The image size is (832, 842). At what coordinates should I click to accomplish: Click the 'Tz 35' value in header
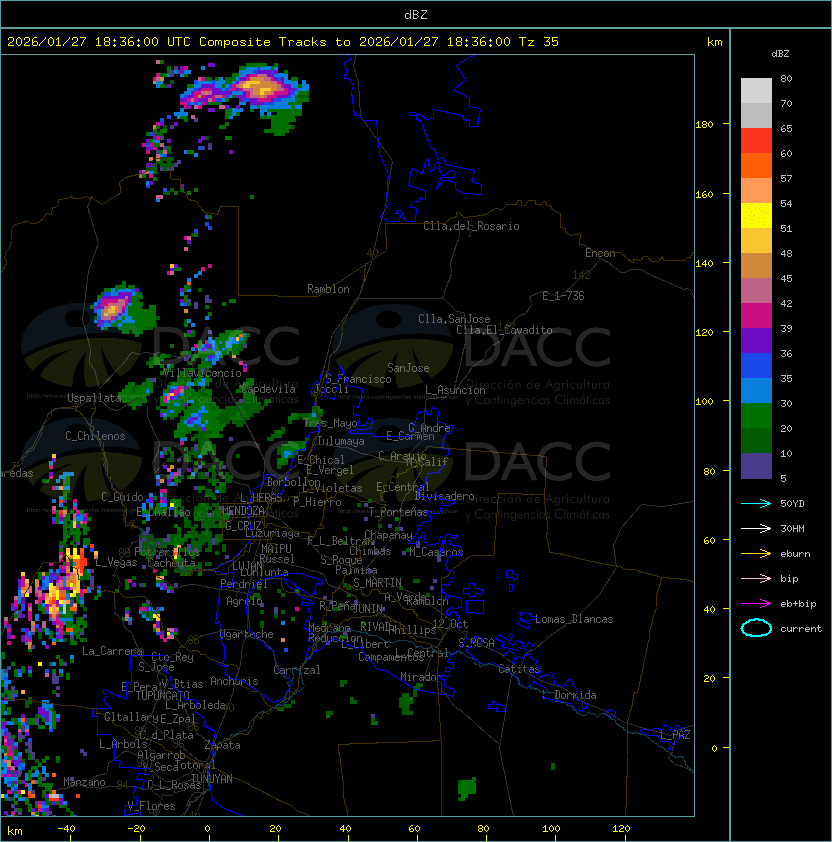point(539,42)
